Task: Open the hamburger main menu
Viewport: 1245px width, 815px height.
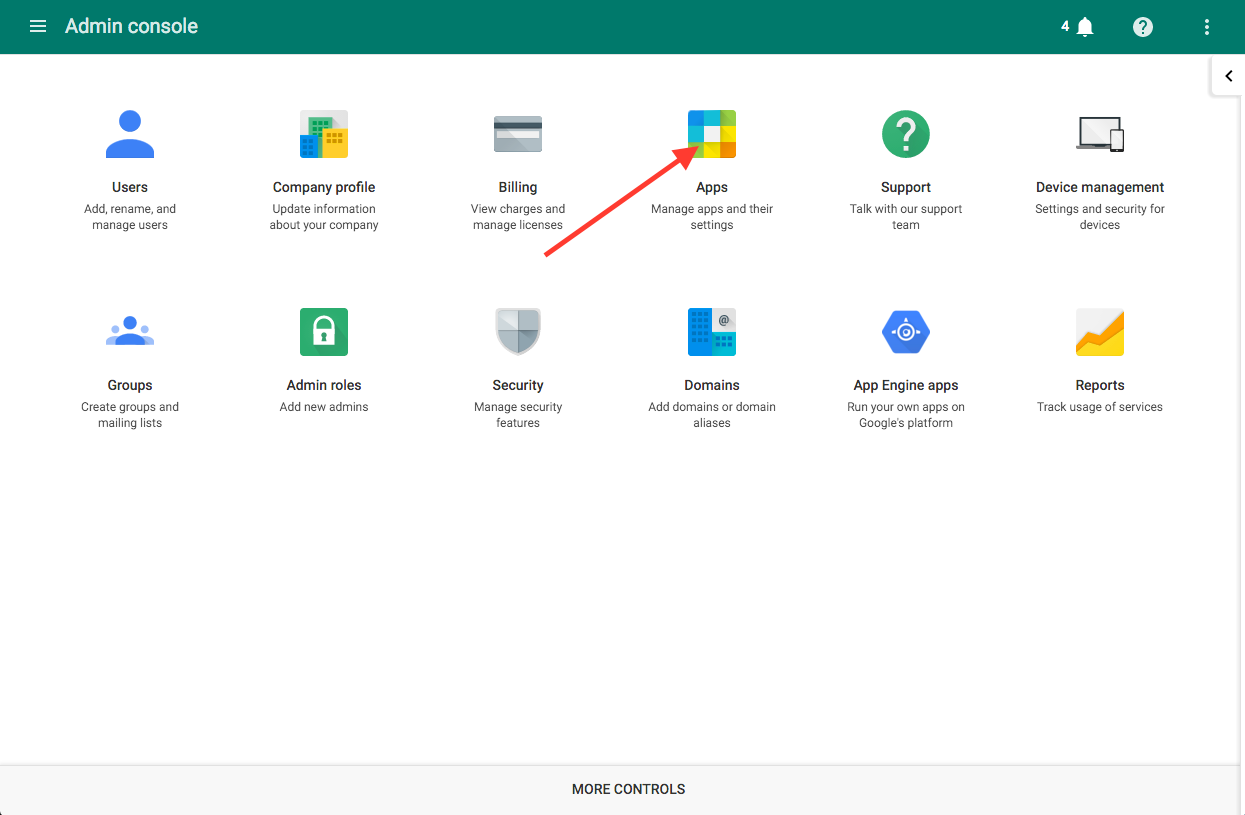Action: [x=38, y=27]
